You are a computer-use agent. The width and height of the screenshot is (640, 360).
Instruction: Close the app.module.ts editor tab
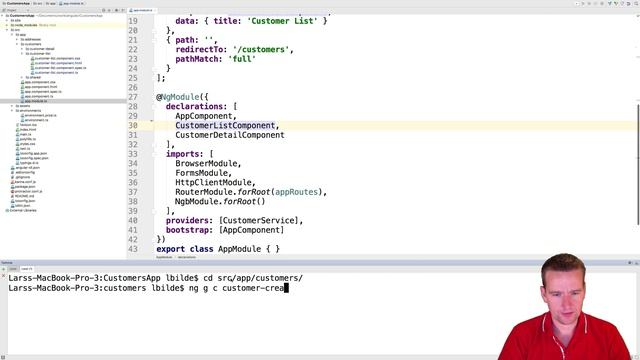(155, 10)
